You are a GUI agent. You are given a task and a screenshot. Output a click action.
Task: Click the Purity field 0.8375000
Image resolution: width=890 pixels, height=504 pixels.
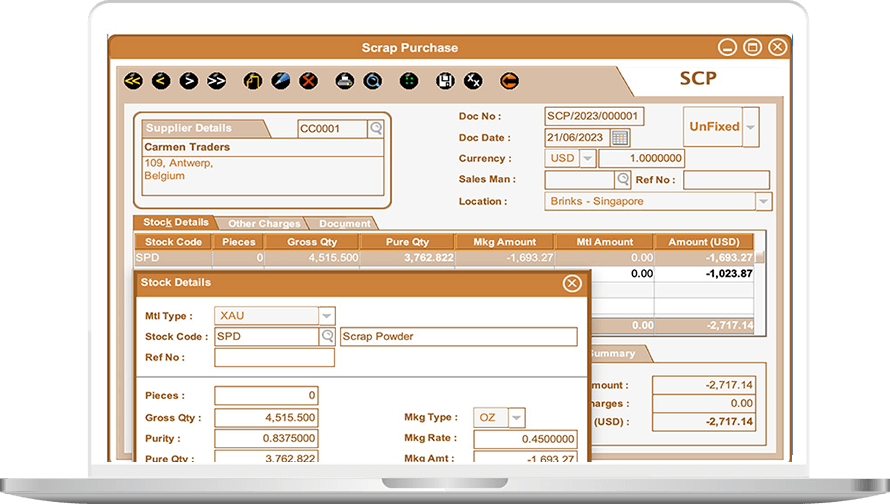click(x=266, y=439)
